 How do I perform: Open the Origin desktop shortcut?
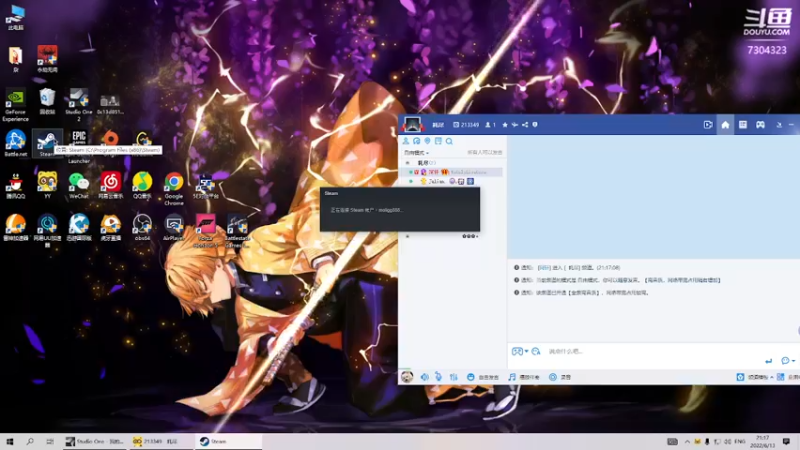tap(110, 138)
